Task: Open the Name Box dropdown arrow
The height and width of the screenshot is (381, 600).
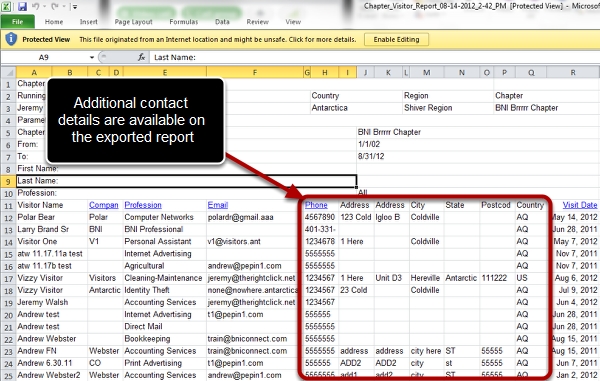Action: 92,57
